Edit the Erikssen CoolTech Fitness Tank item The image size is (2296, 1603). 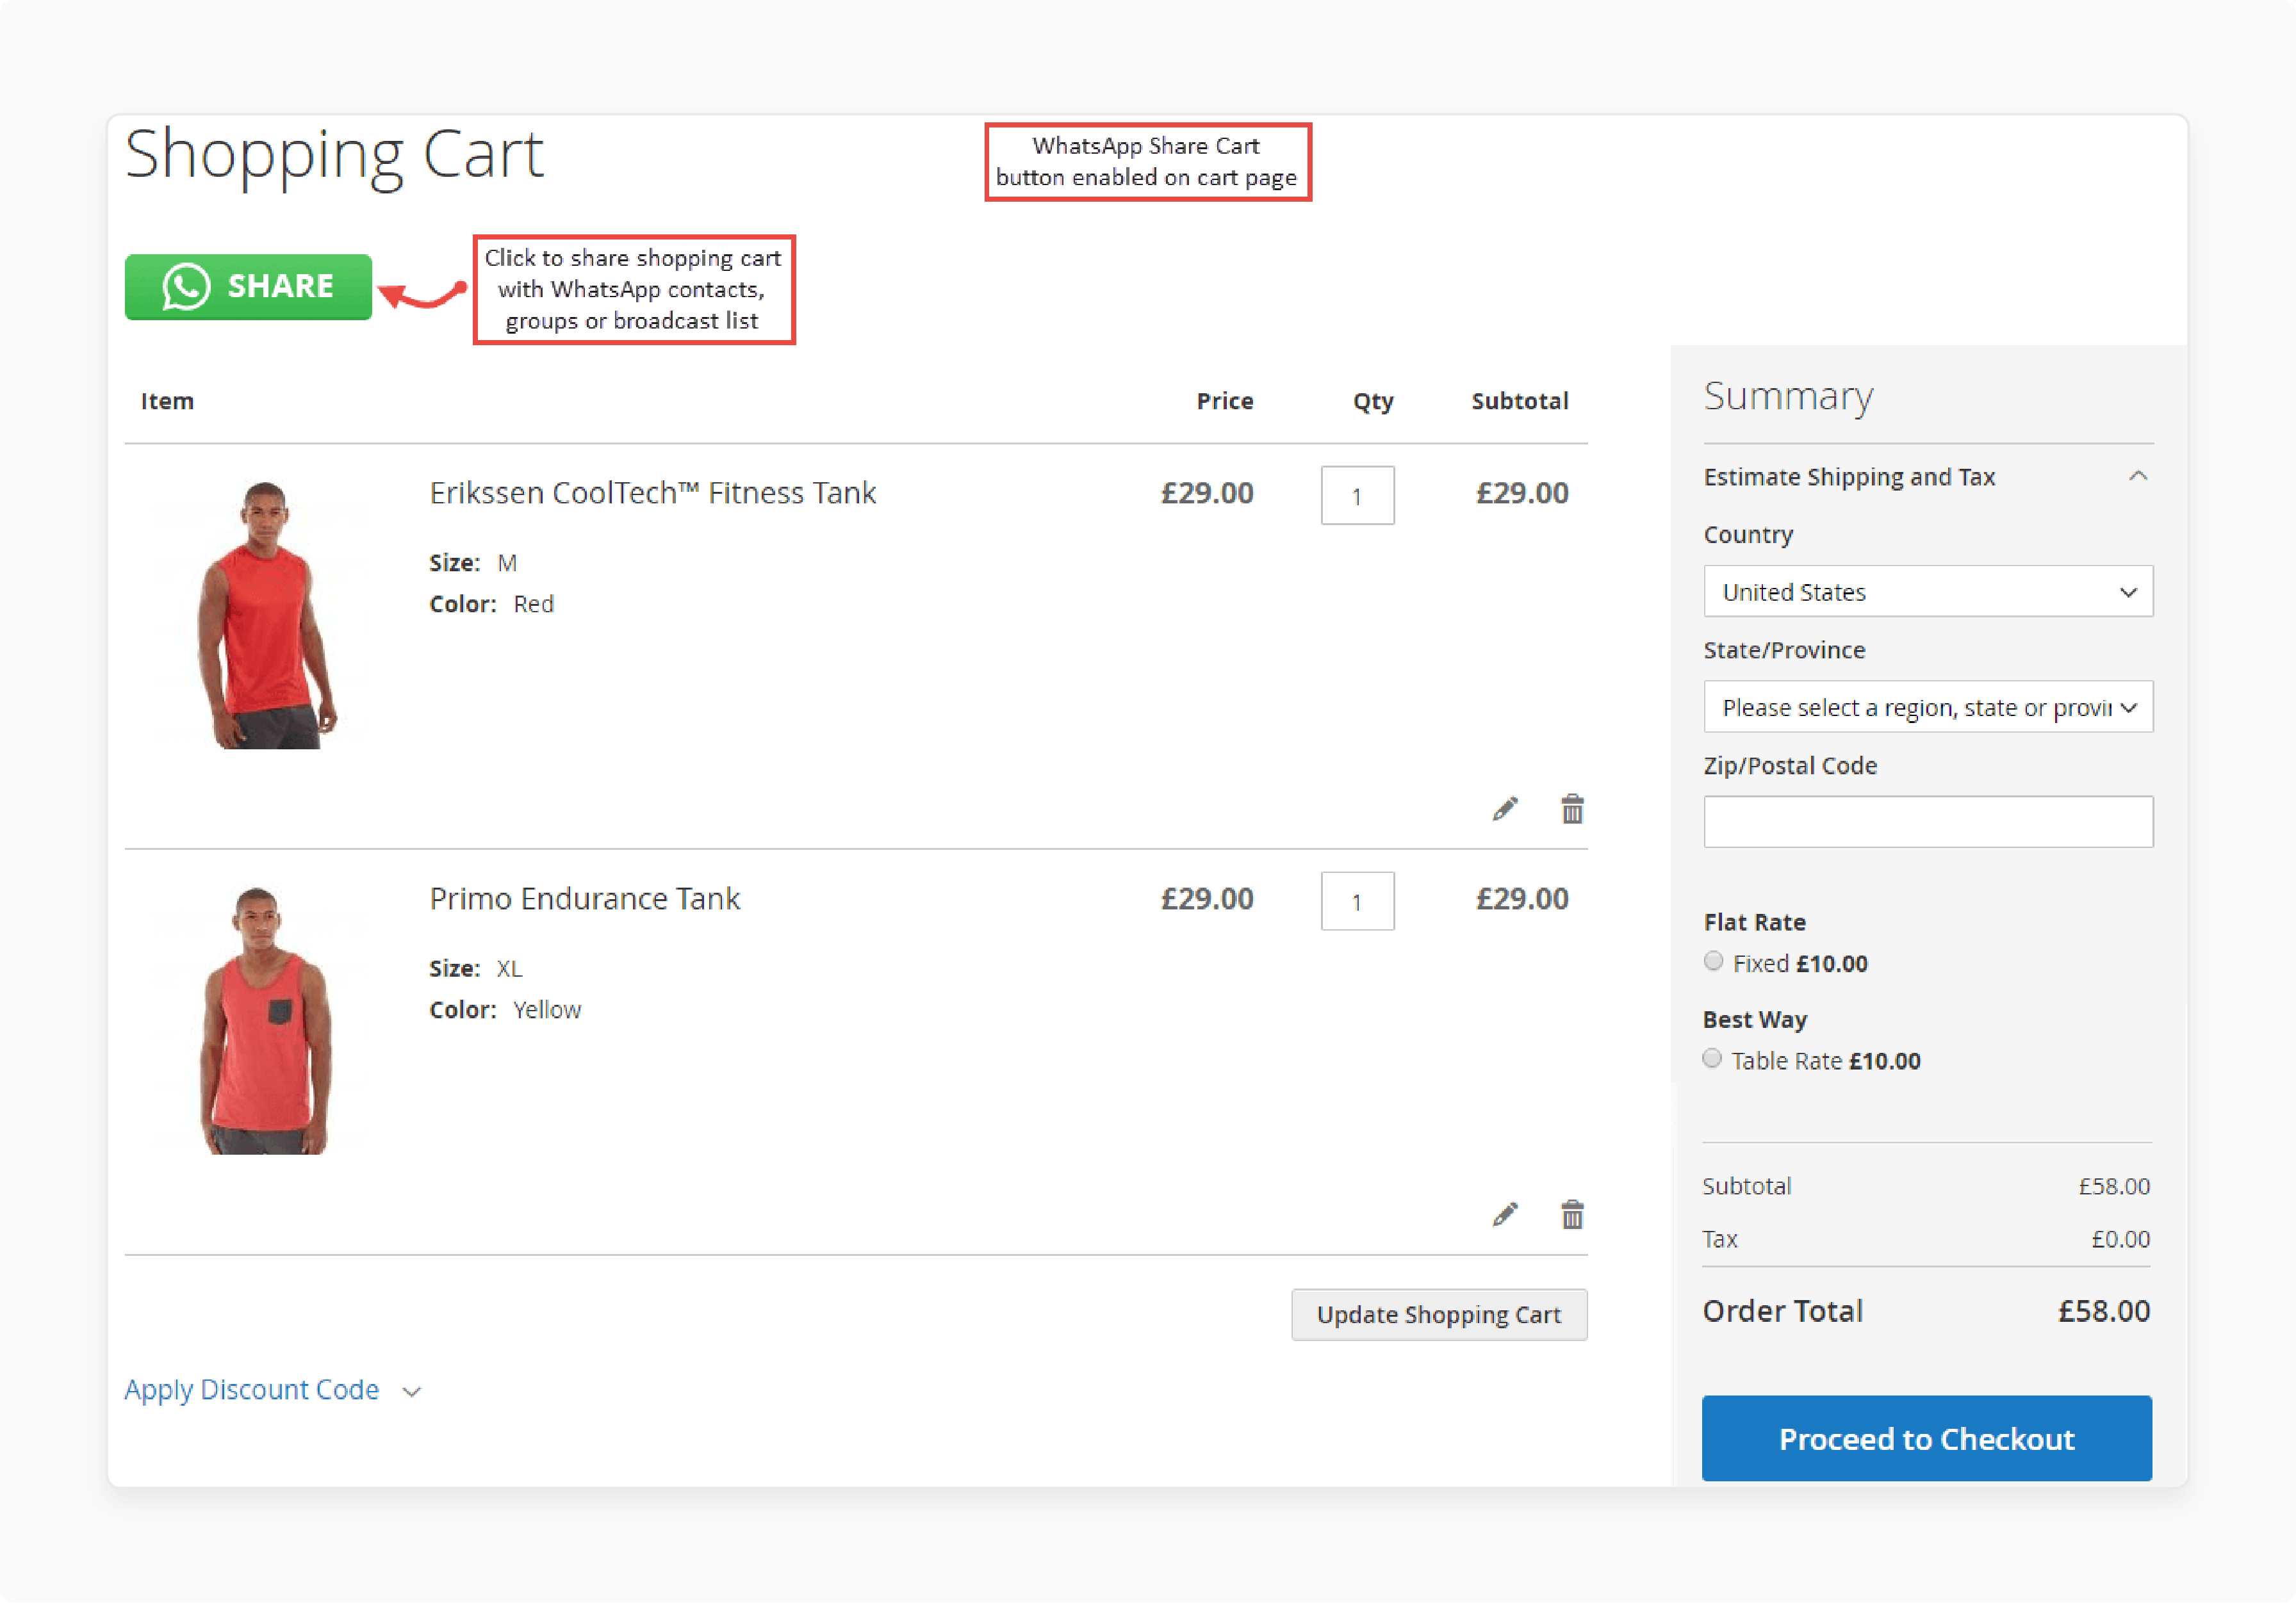[x=1505, y=809]
